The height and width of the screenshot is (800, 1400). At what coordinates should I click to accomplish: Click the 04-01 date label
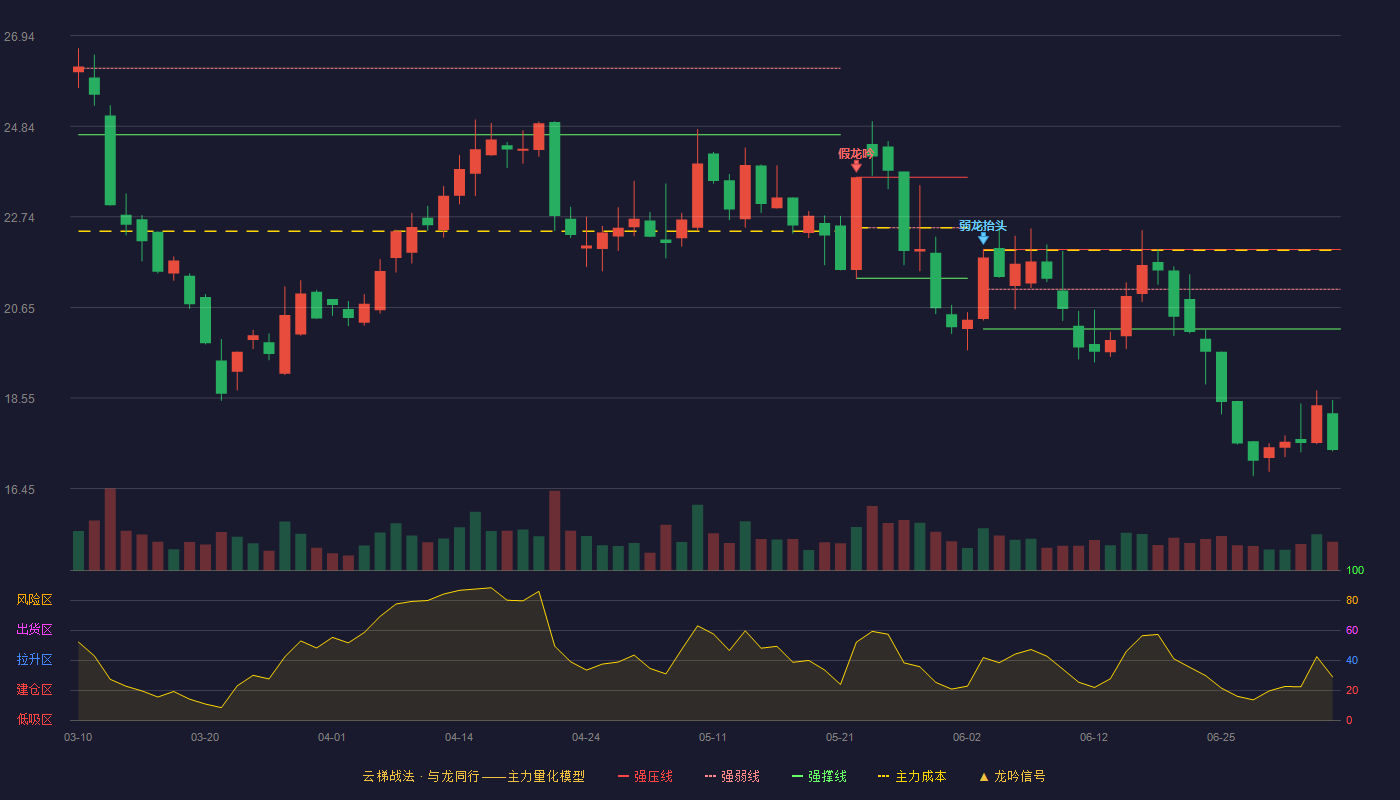332,737
